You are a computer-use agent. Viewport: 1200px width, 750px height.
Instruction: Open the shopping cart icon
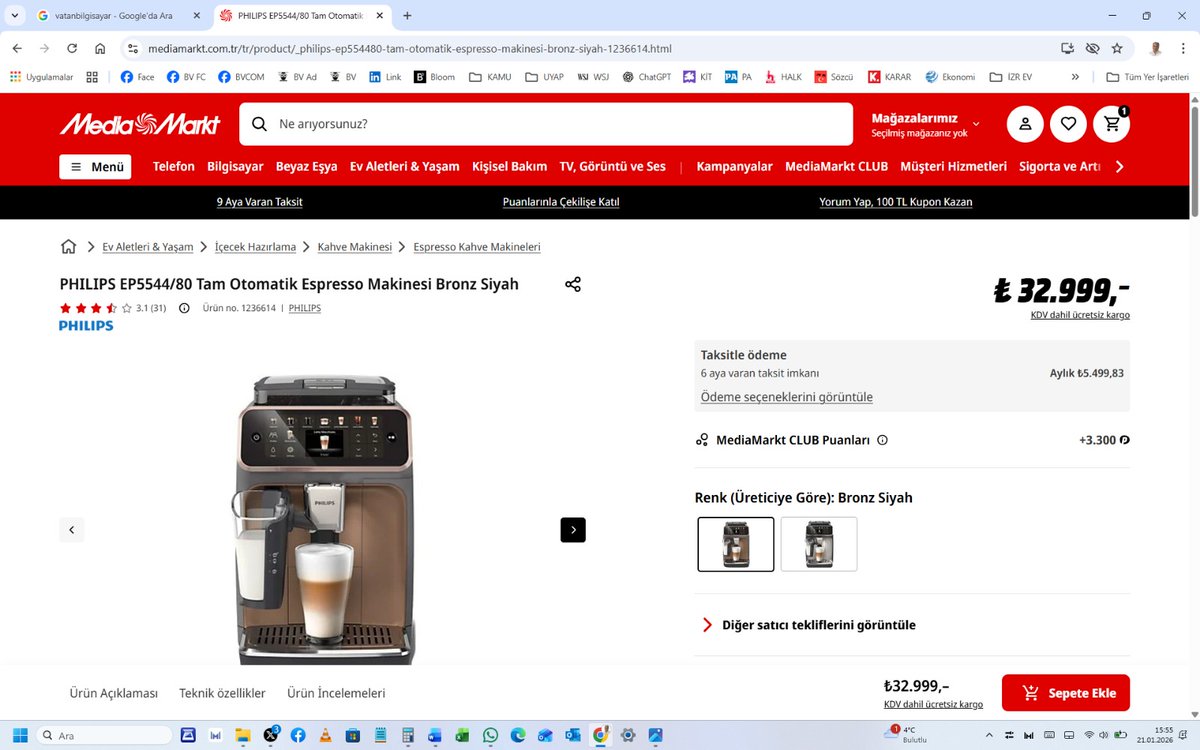tap(1112, 124)
